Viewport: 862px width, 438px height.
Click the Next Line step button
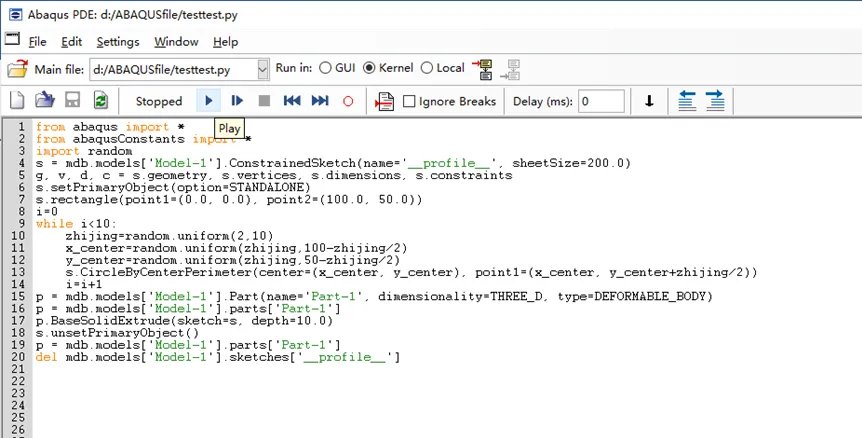click(x=237, y=101)
